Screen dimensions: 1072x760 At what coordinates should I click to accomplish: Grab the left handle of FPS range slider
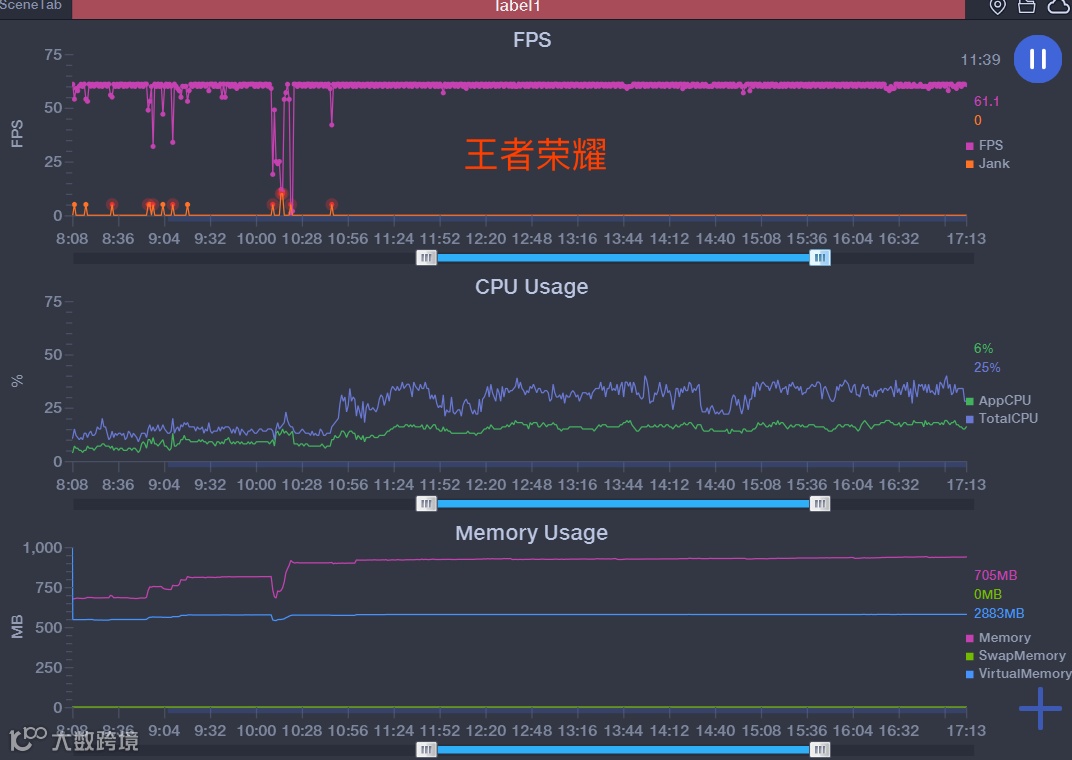(426, 258)
